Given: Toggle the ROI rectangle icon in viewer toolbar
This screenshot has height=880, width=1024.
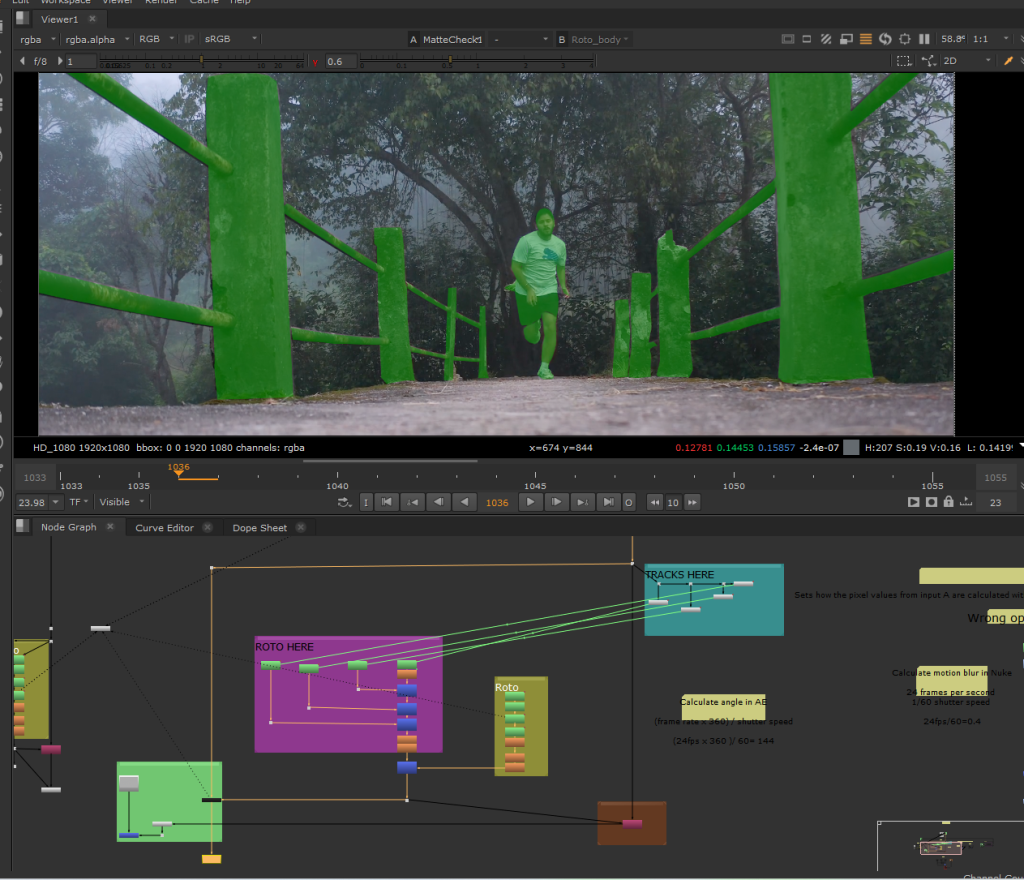Looking at the screenshot, I should [x=807, y=39].
